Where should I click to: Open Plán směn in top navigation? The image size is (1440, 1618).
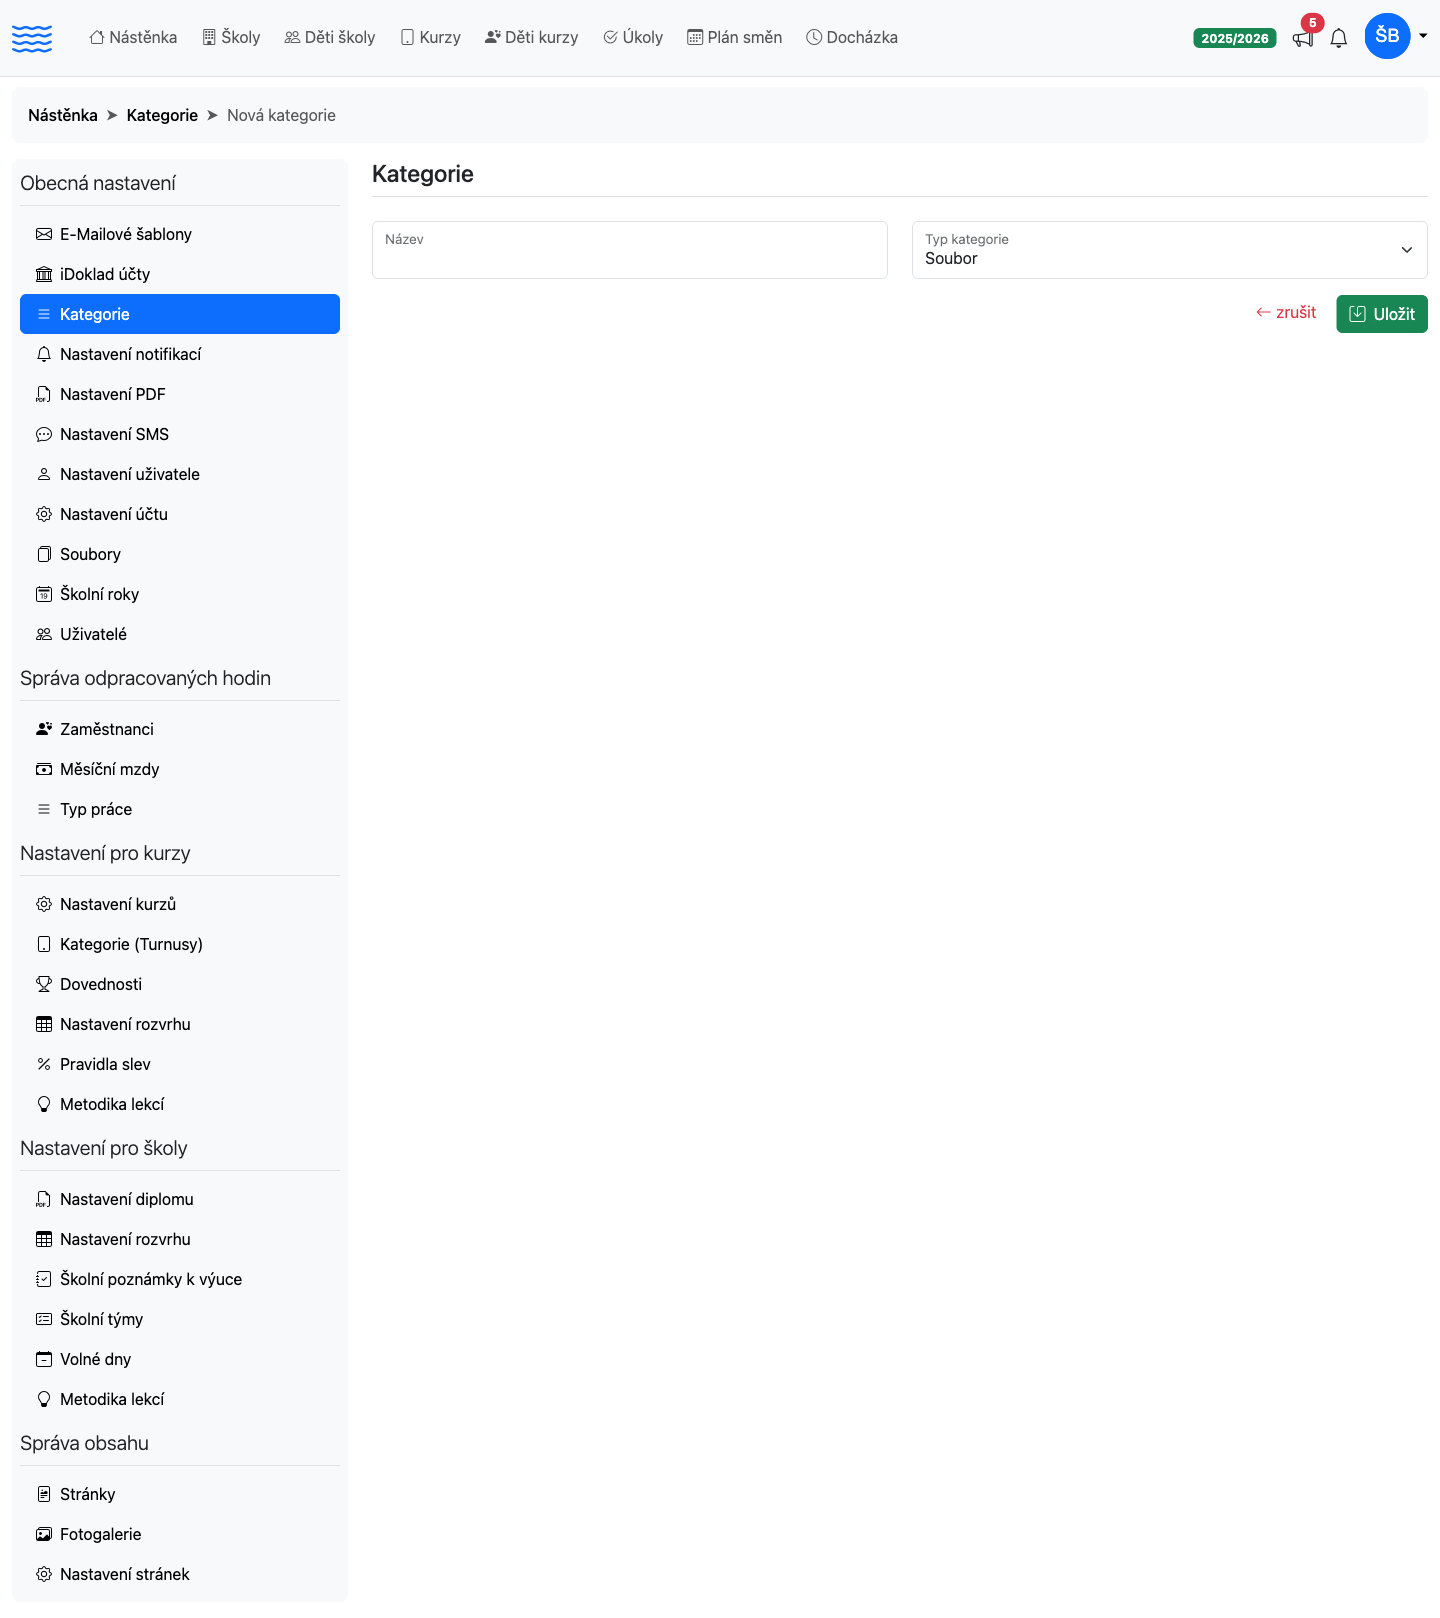click(x=735, y=38)
